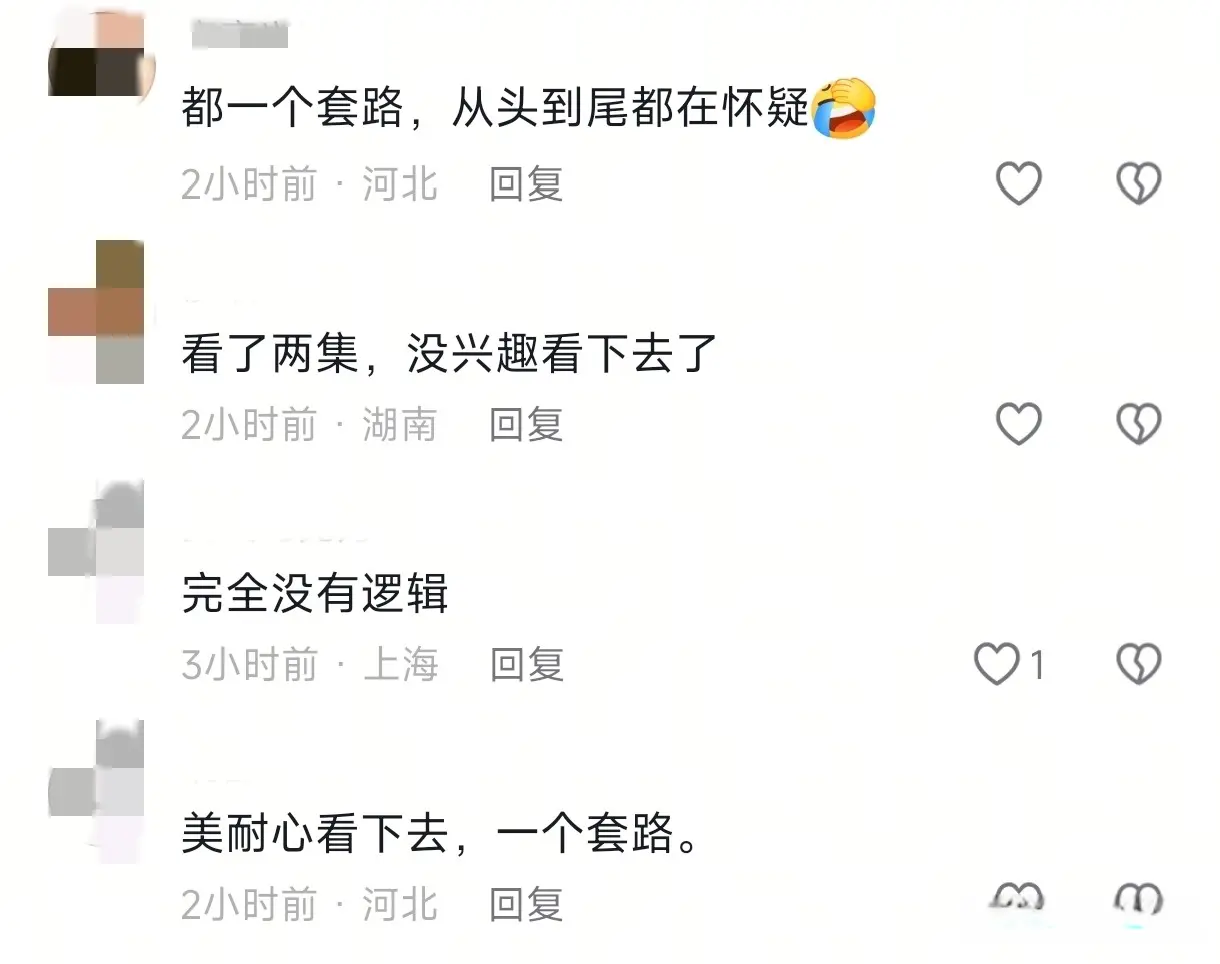The width and height of the screenshot is (1220, 964).
Task: Reply to the first 河北 comment
Action: (526, 184)
